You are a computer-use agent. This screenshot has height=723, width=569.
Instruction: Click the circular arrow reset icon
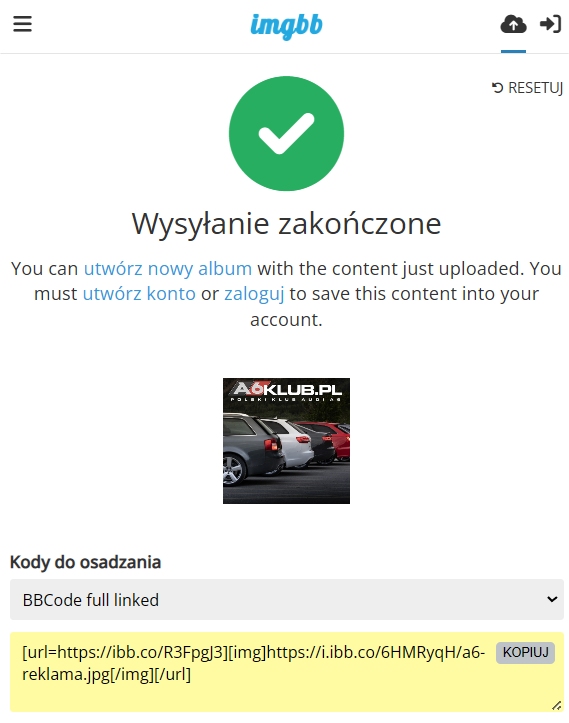coord(498,88)
